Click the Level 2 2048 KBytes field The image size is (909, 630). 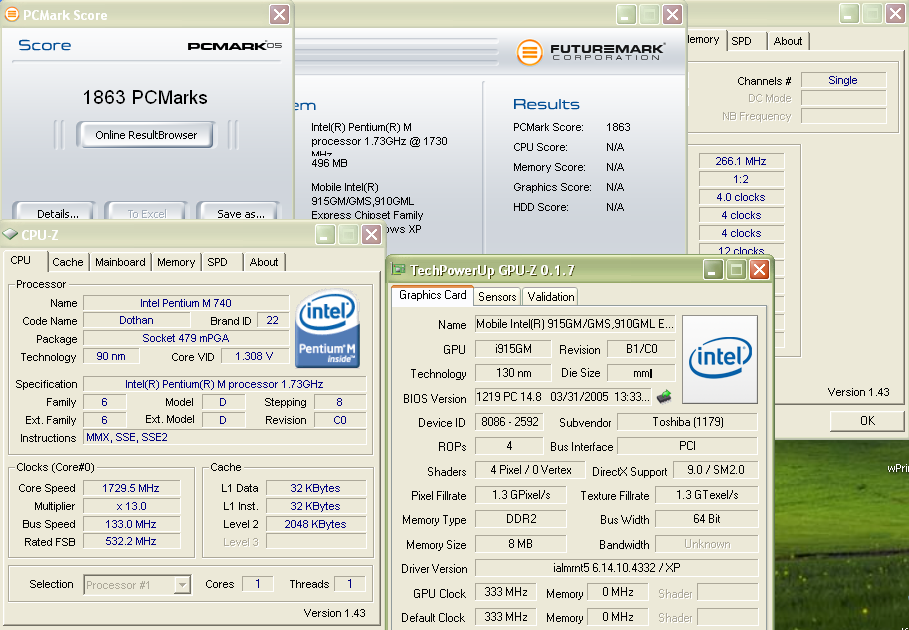(x=315, y=524)
